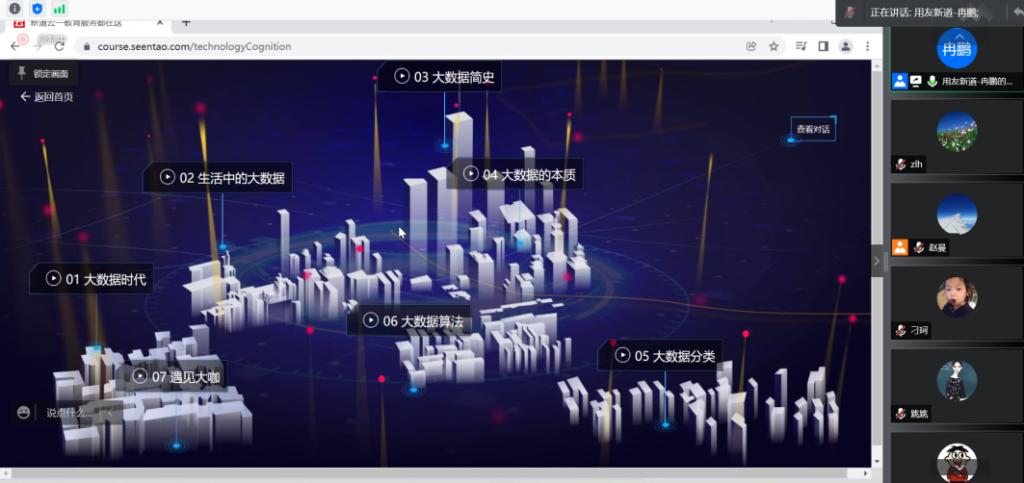The height and width of the screenshot is (483, 1024).
Task: Start lesson 06 大数据算法
Action: coord(414,321)
